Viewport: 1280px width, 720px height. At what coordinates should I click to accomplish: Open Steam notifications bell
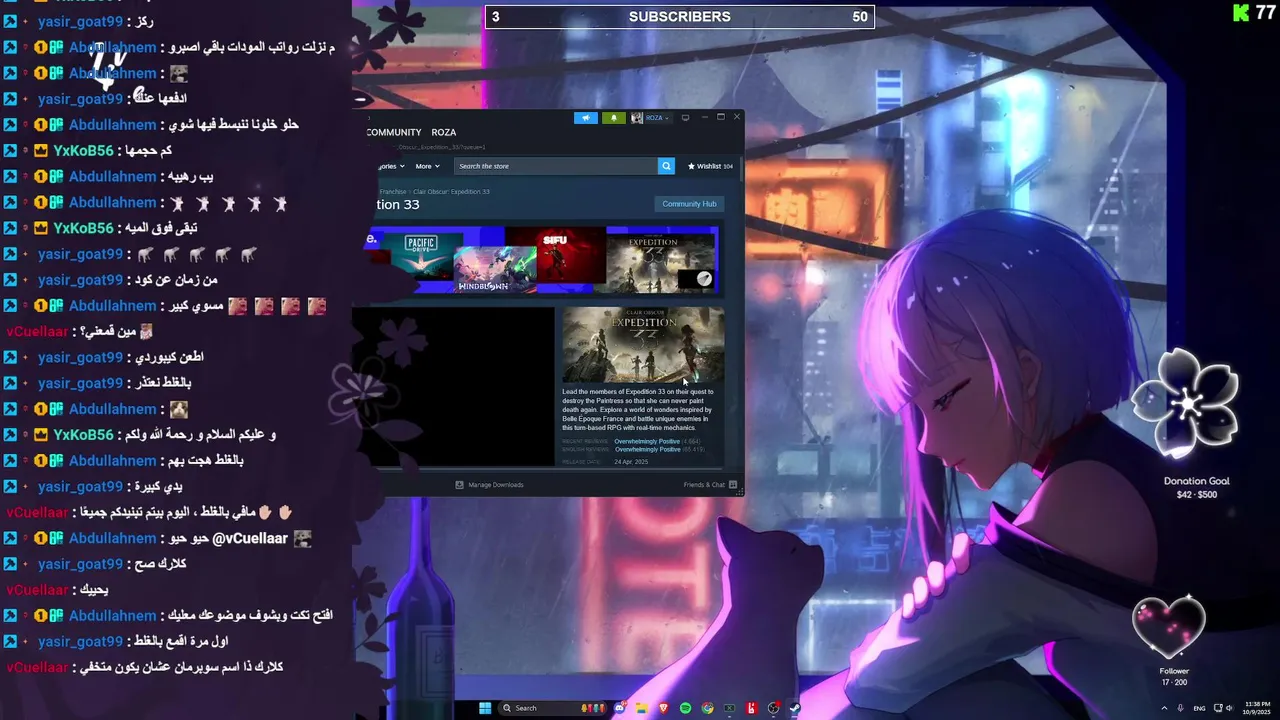click(x=614, y=118)
